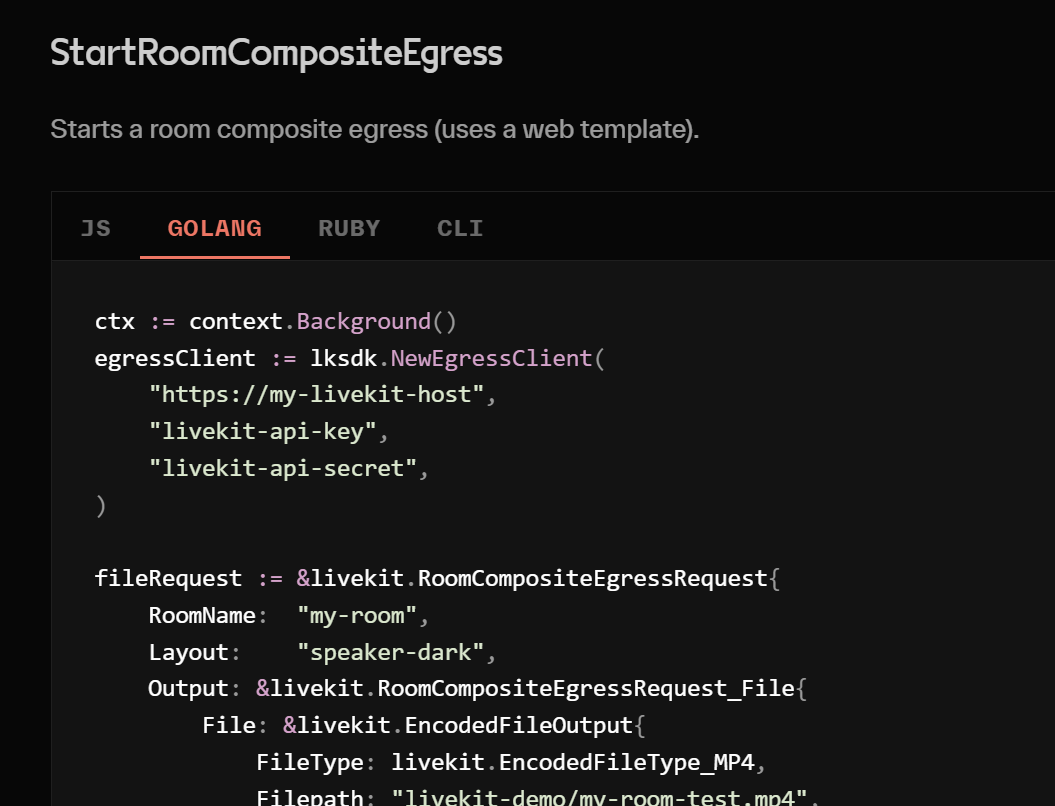Click the room composite egress description text
This screenshot has height=806, width=1055.
pos(375,129)
